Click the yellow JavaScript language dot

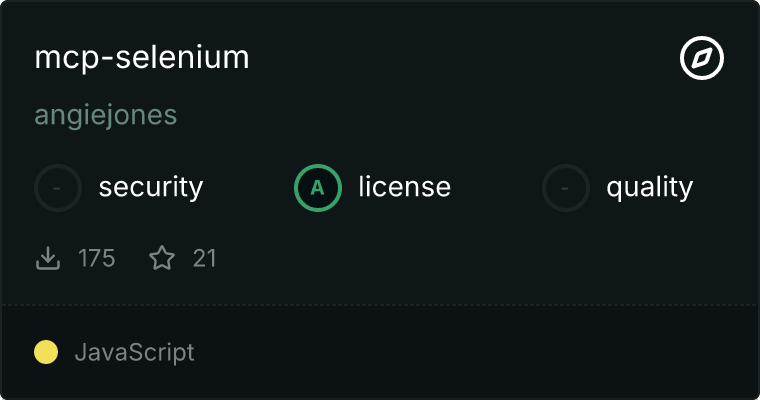click(x=46, y=352)
